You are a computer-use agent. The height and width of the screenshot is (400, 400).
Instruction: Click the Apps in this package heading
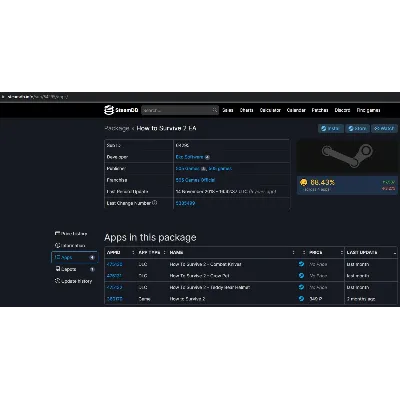pos(150,237)
